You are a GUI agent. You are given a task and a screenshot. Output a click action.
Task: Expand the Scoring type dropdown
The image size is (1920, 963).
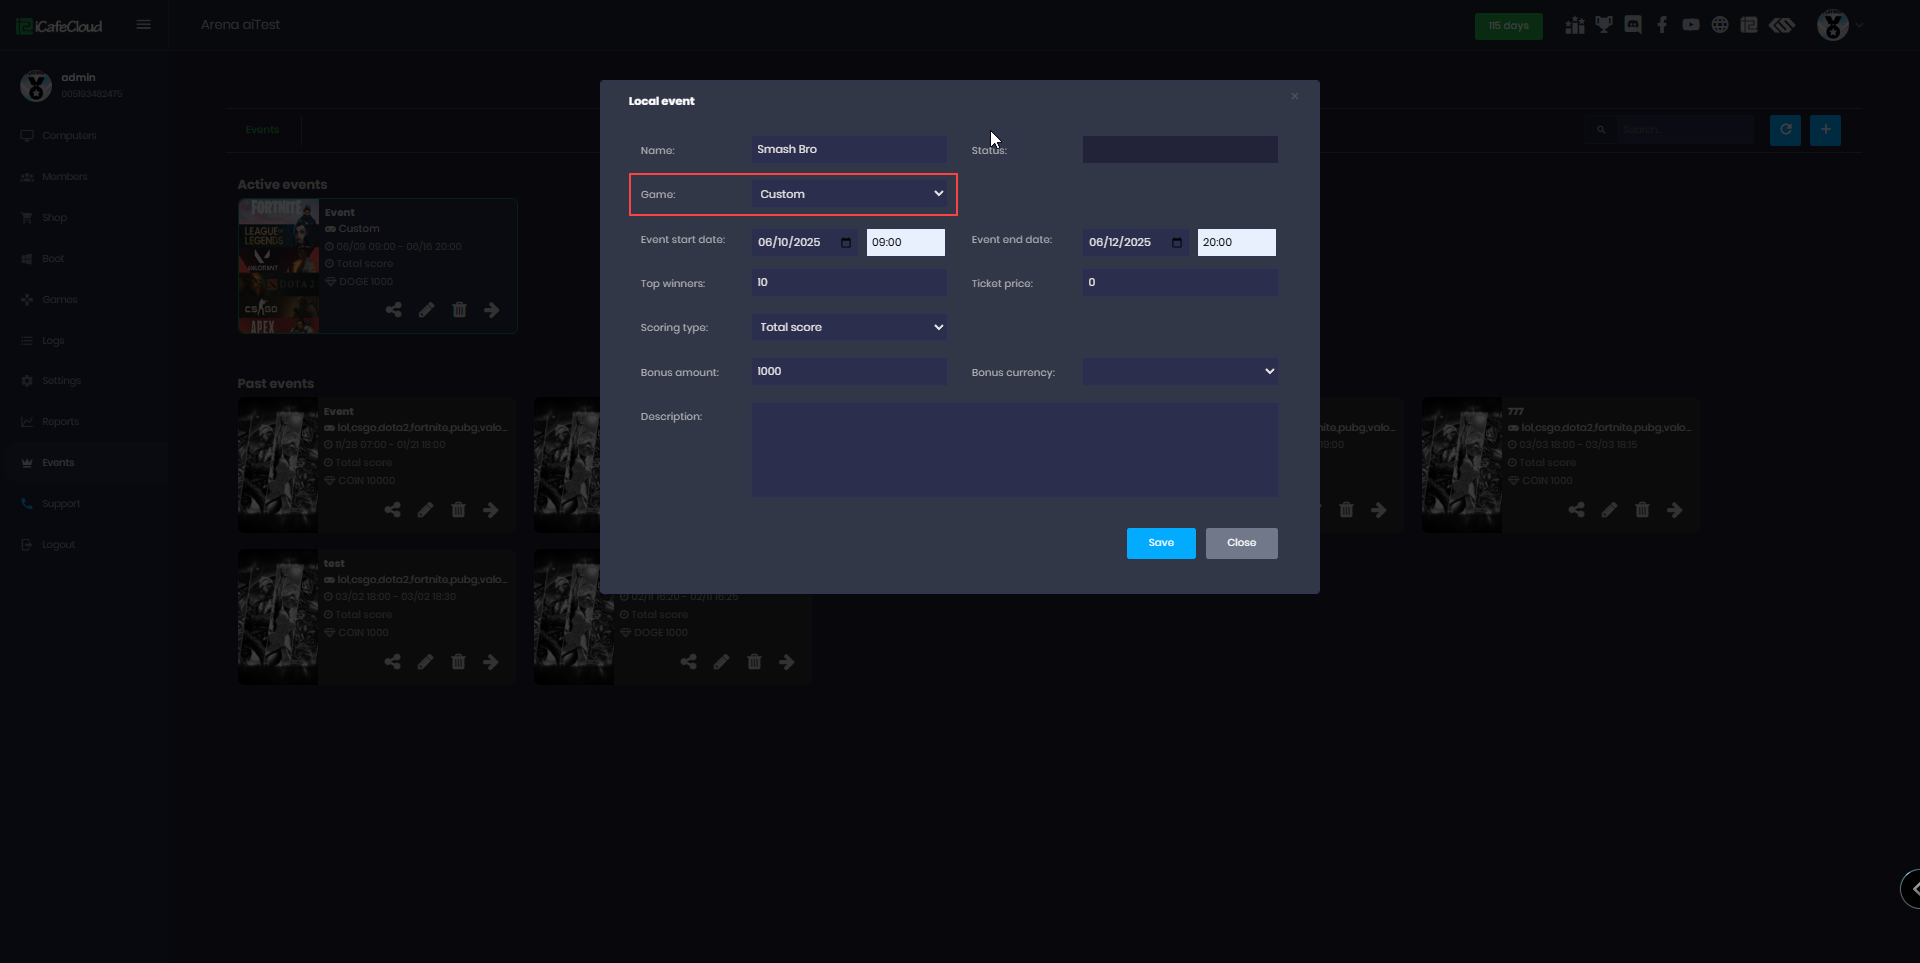tap(849, 327)
